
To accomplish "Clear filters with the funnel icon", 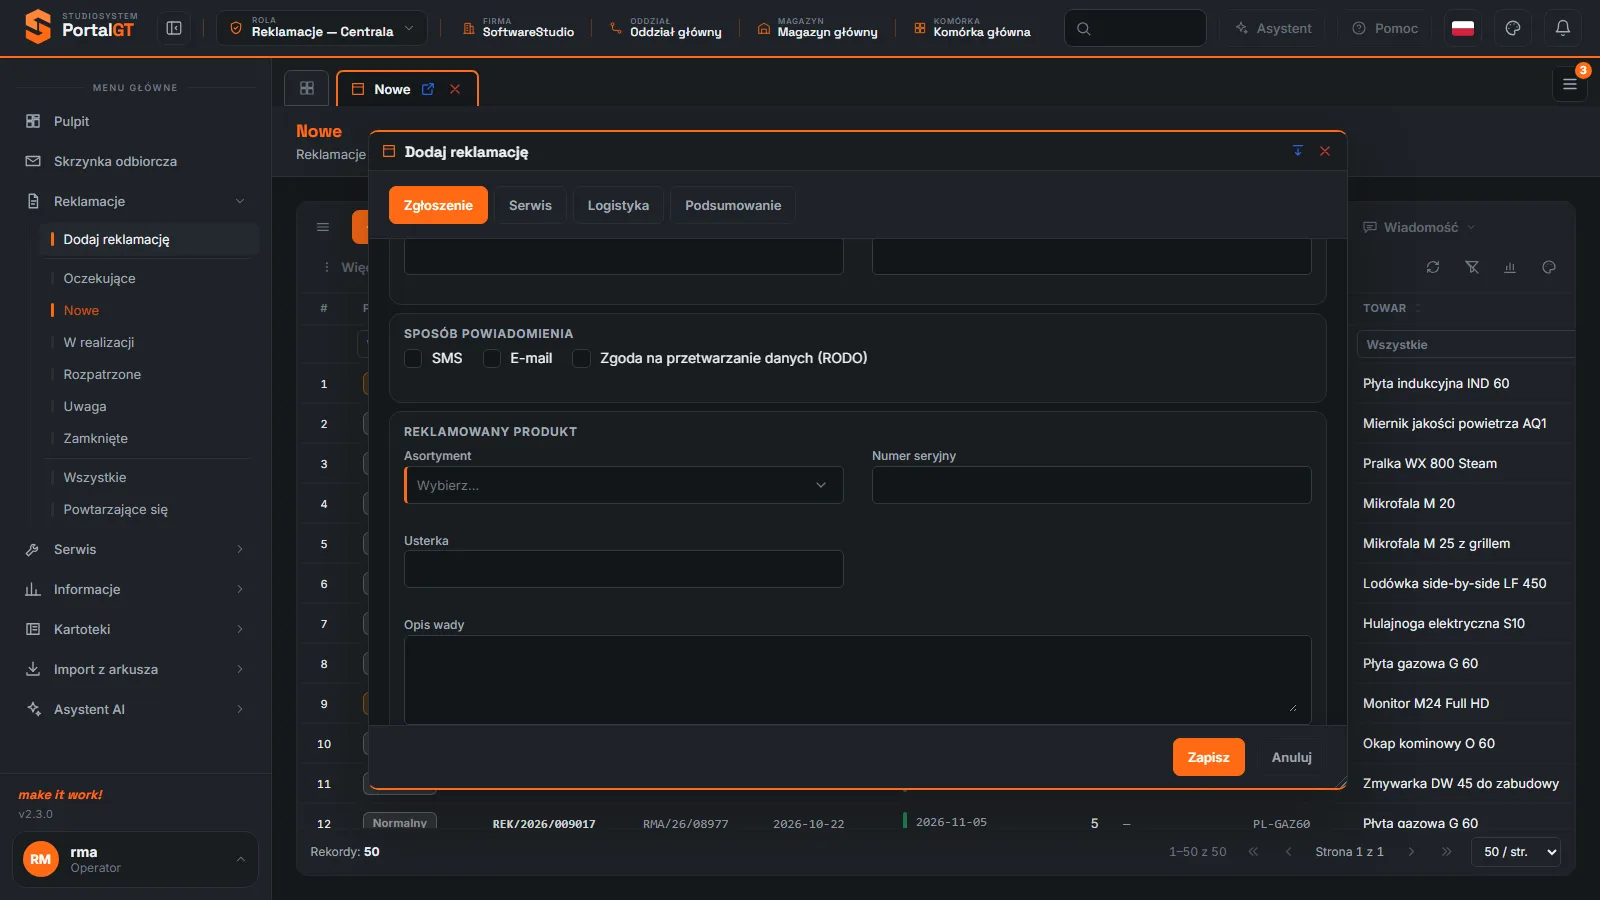I will click(1472, 267).
